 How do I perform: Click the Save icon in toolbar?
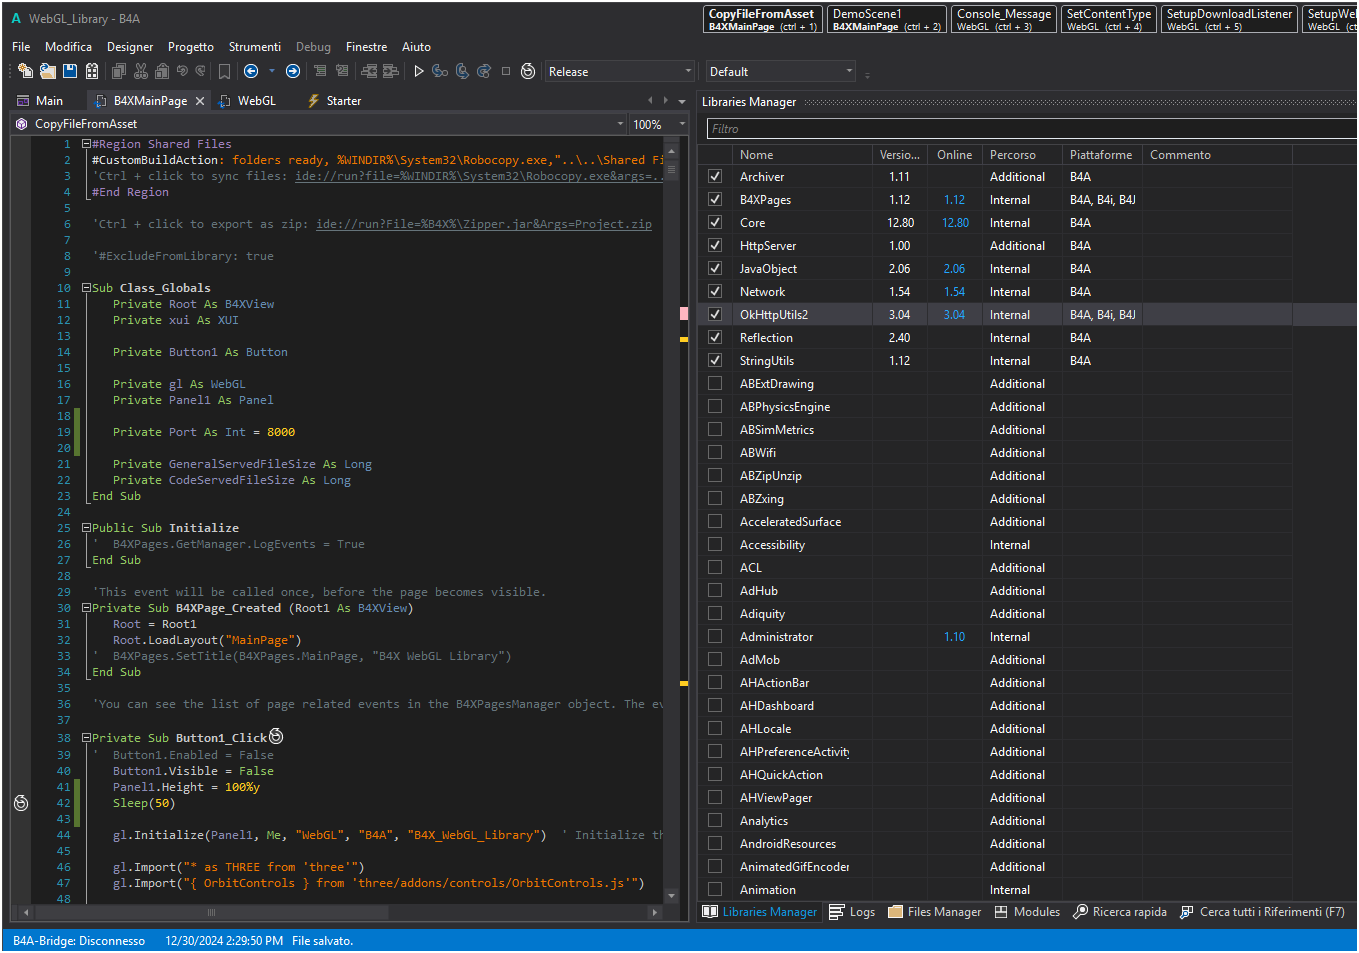[70, 71]
